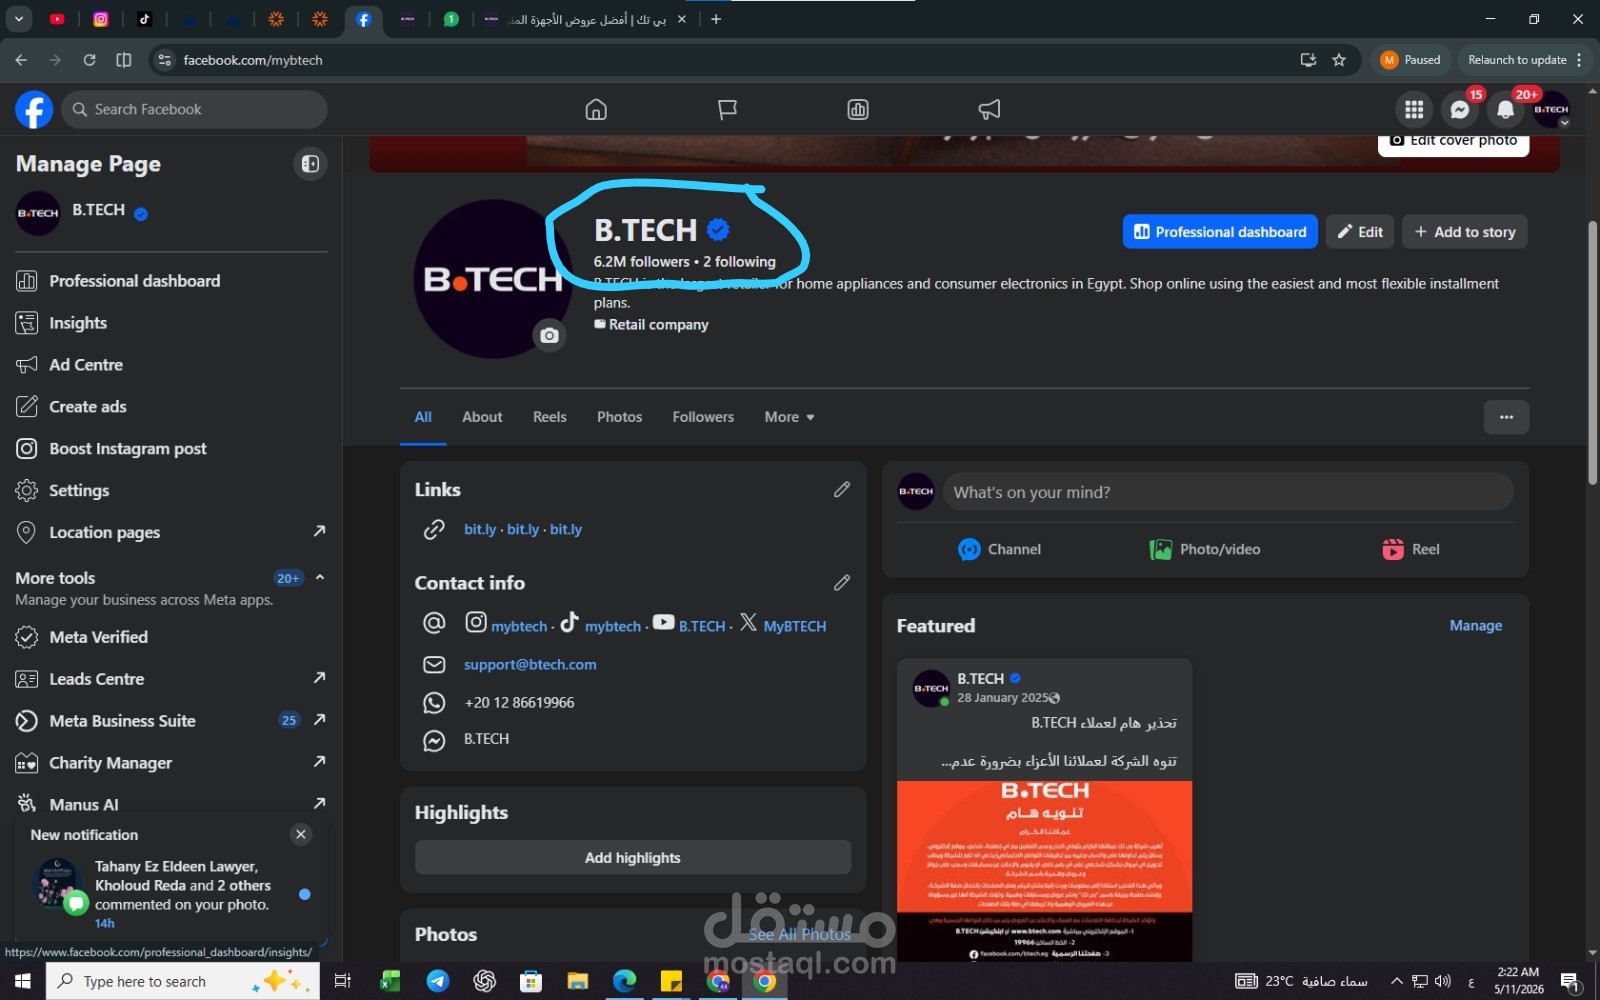The width and height of the screenshot is (1600, 1000).
Task: Go back in the browser
Action: [21, 60]
